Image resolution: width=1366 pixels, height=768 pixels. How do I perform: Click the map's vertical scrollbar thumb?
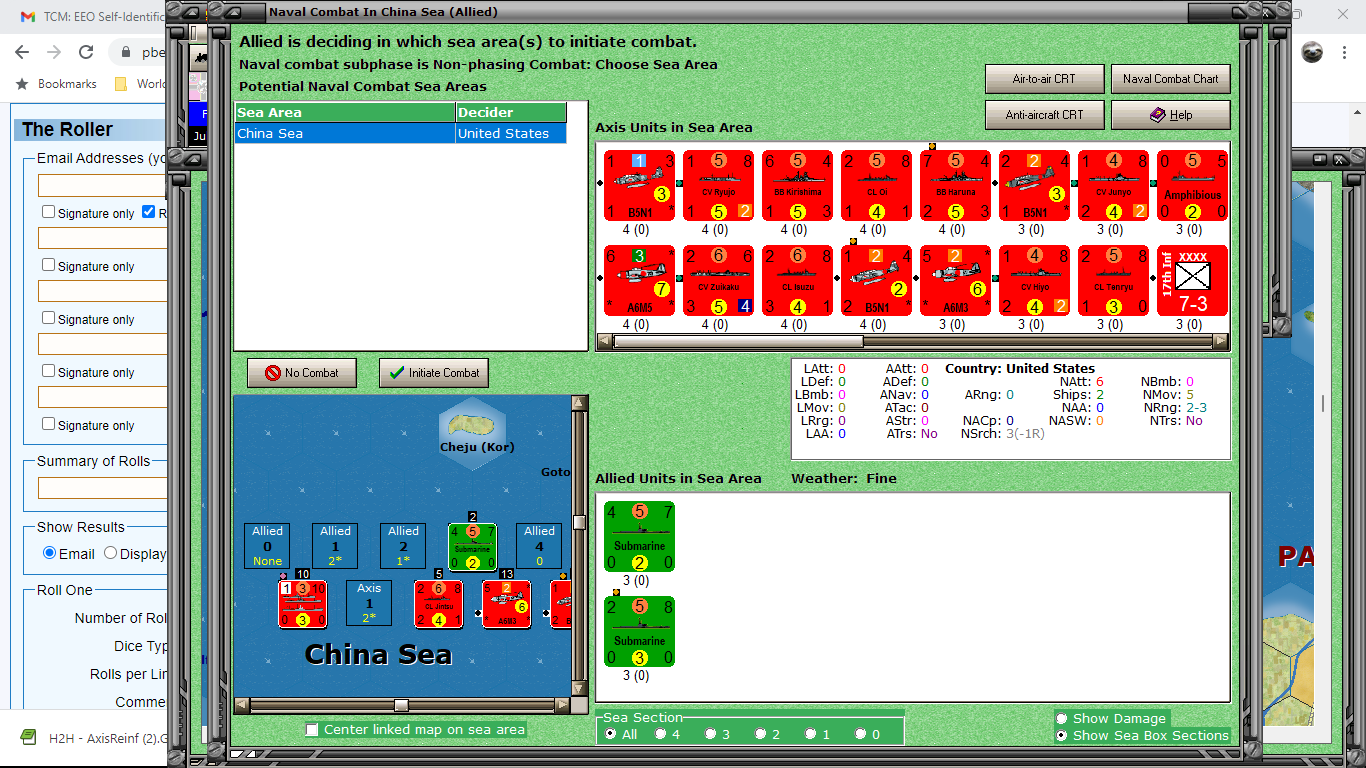[579, 522]
